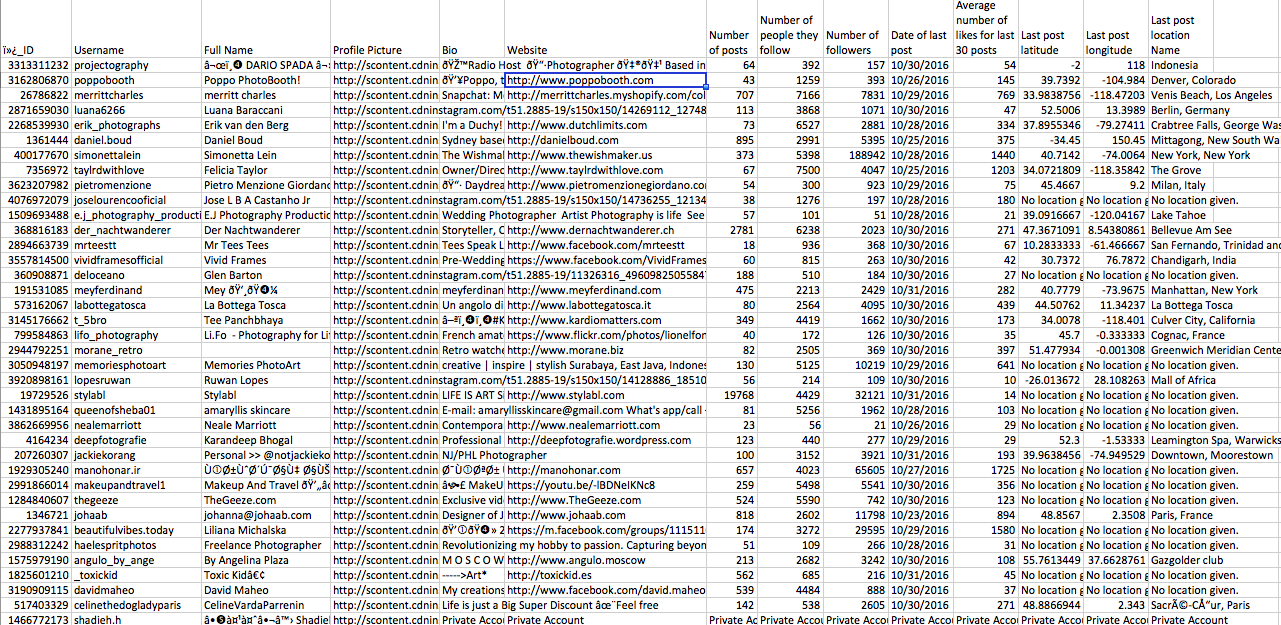Click website cell http://www.morane.biz
Screen dimensions: 1281x625
605,350
